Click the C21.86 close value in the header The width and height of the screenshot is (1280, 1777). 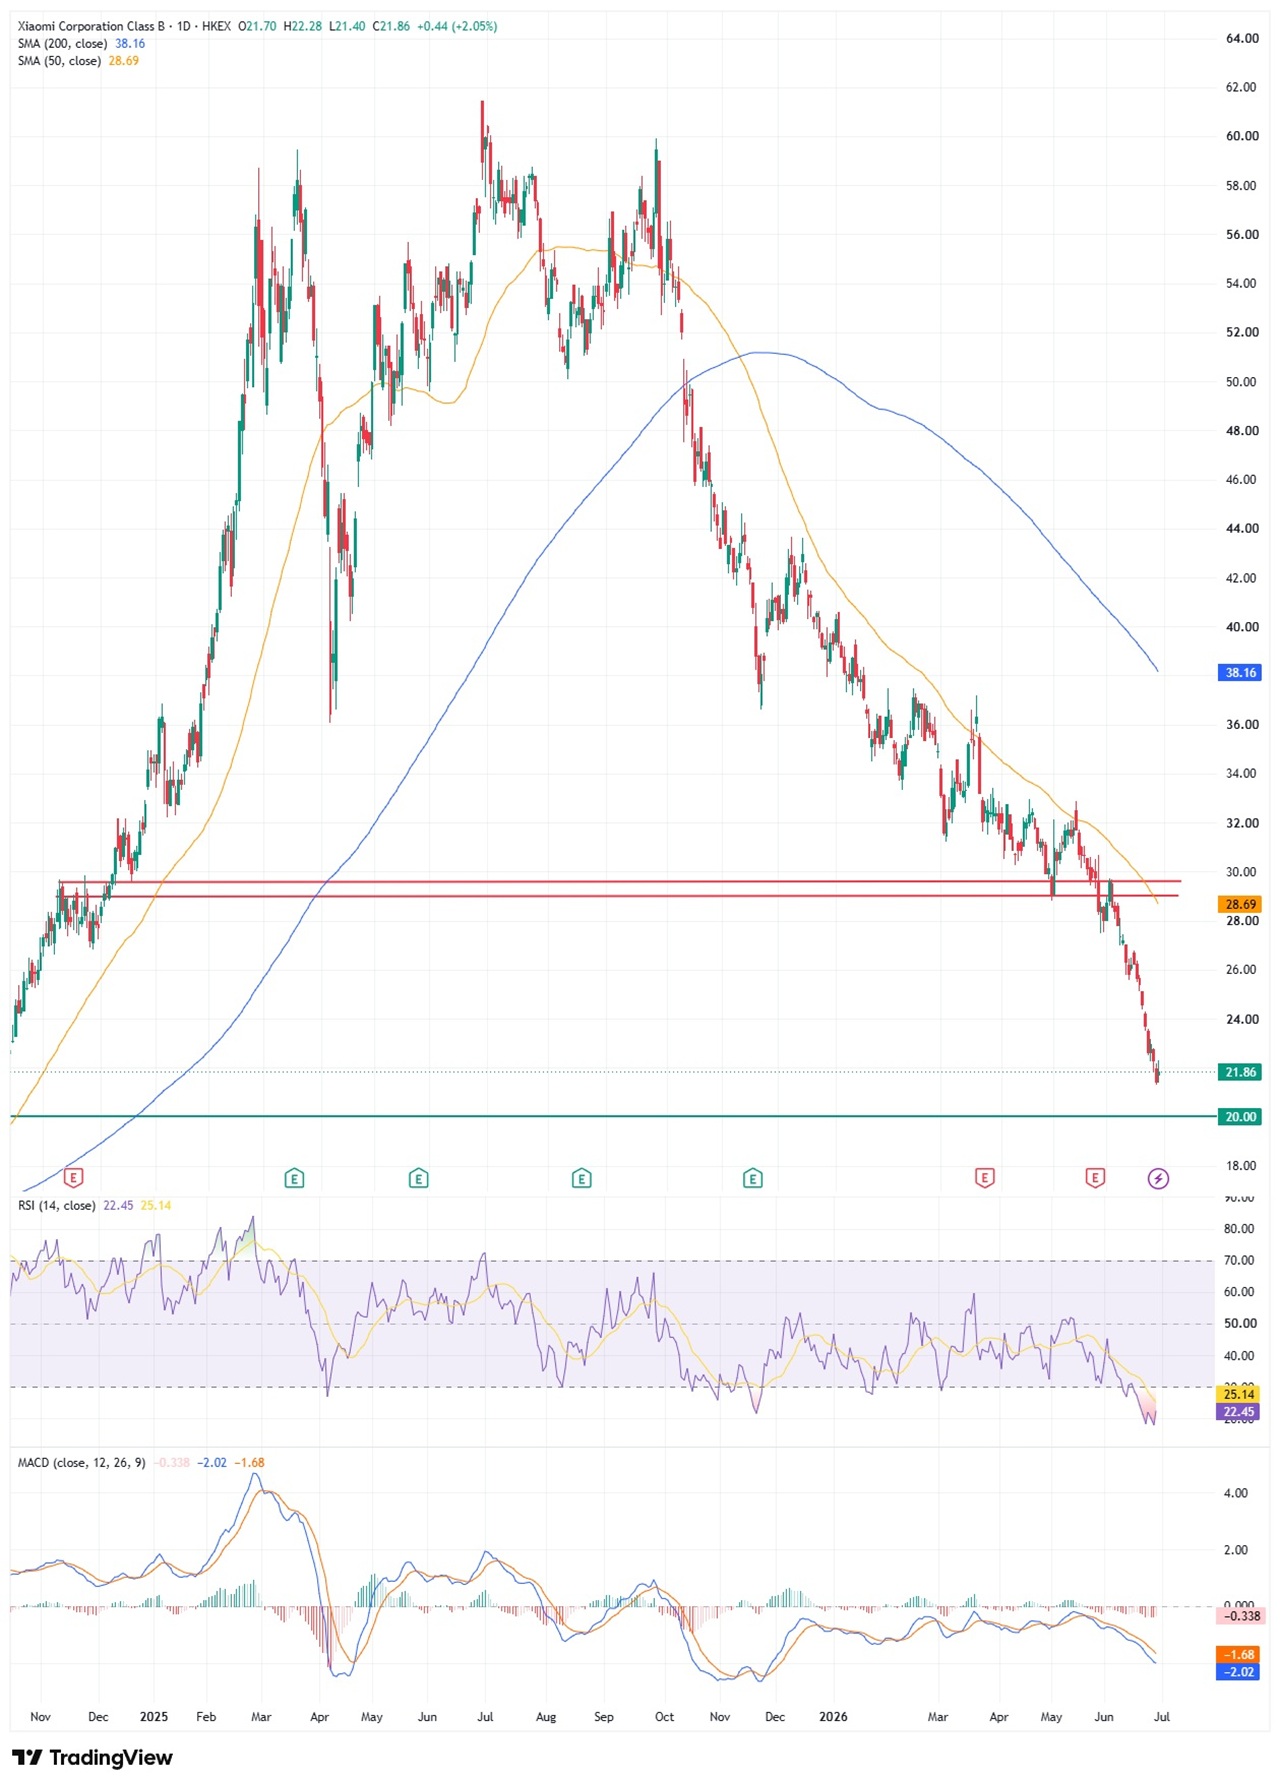tap(391, 26)
